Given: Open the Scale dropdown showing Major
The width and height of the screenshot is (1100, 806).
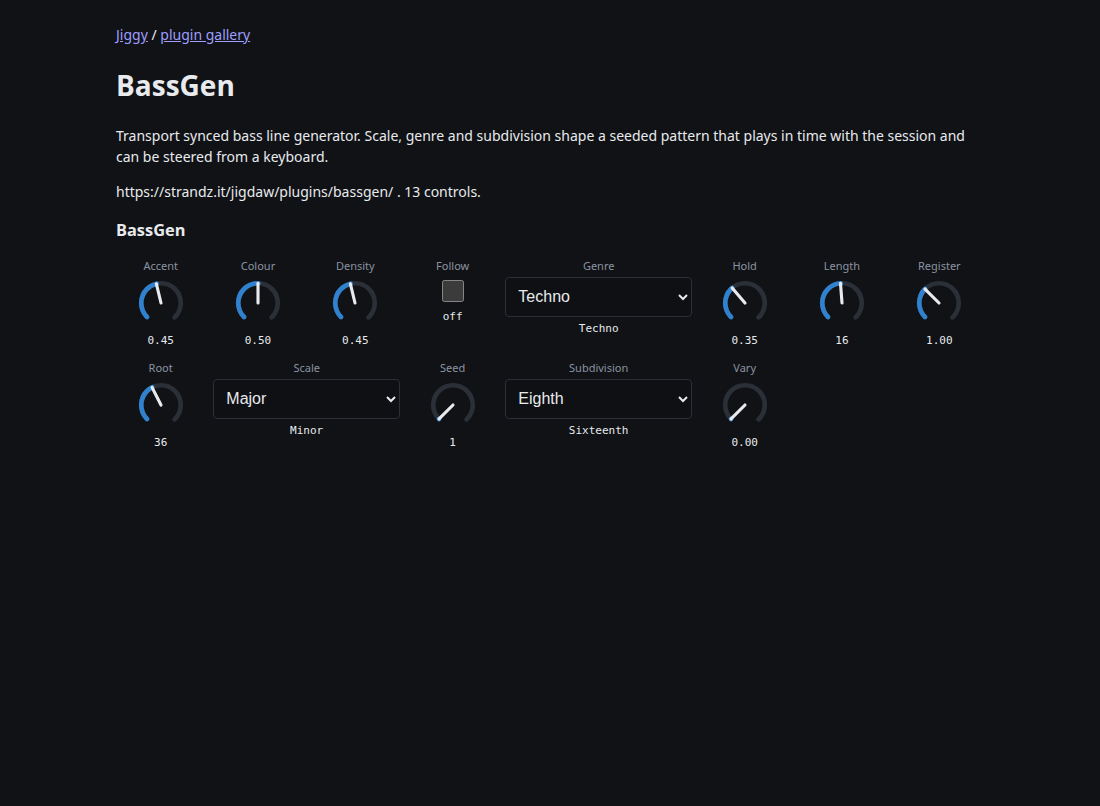Looking at the screenshot, I should pos(307,398).
